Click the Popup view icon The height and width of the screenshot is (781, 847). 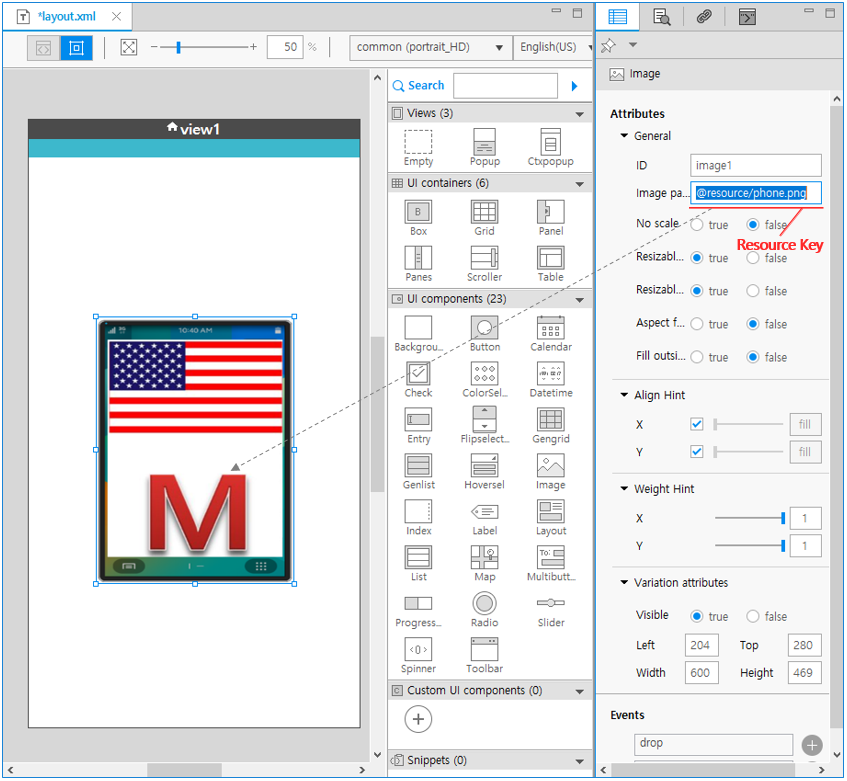tap(484, 142)
